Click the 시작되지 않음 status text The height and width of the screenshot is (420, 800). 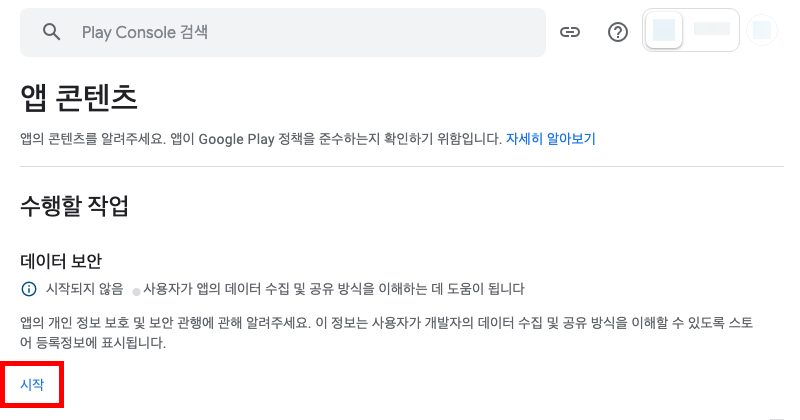click(85, 289)
